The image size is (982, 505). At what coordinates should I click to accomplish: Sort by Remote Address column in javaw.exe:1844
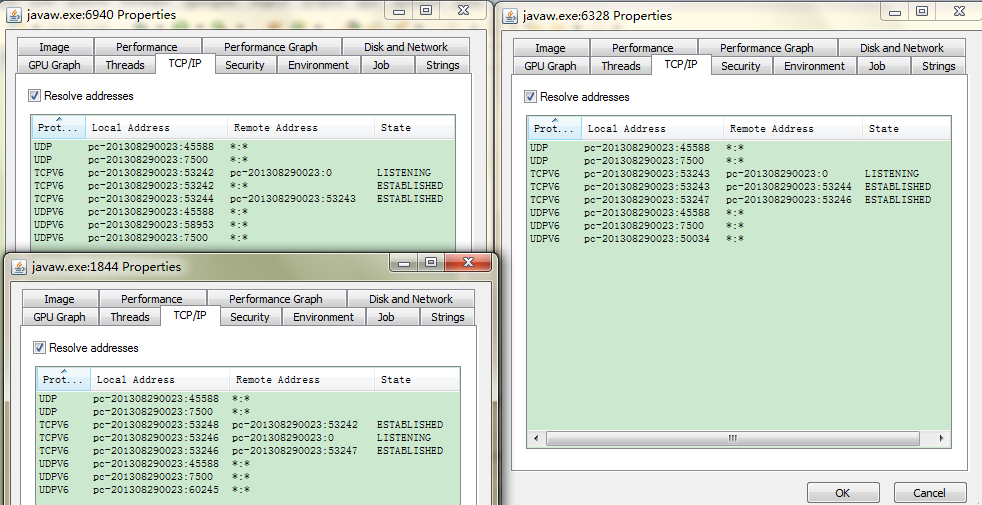[302, 379]
